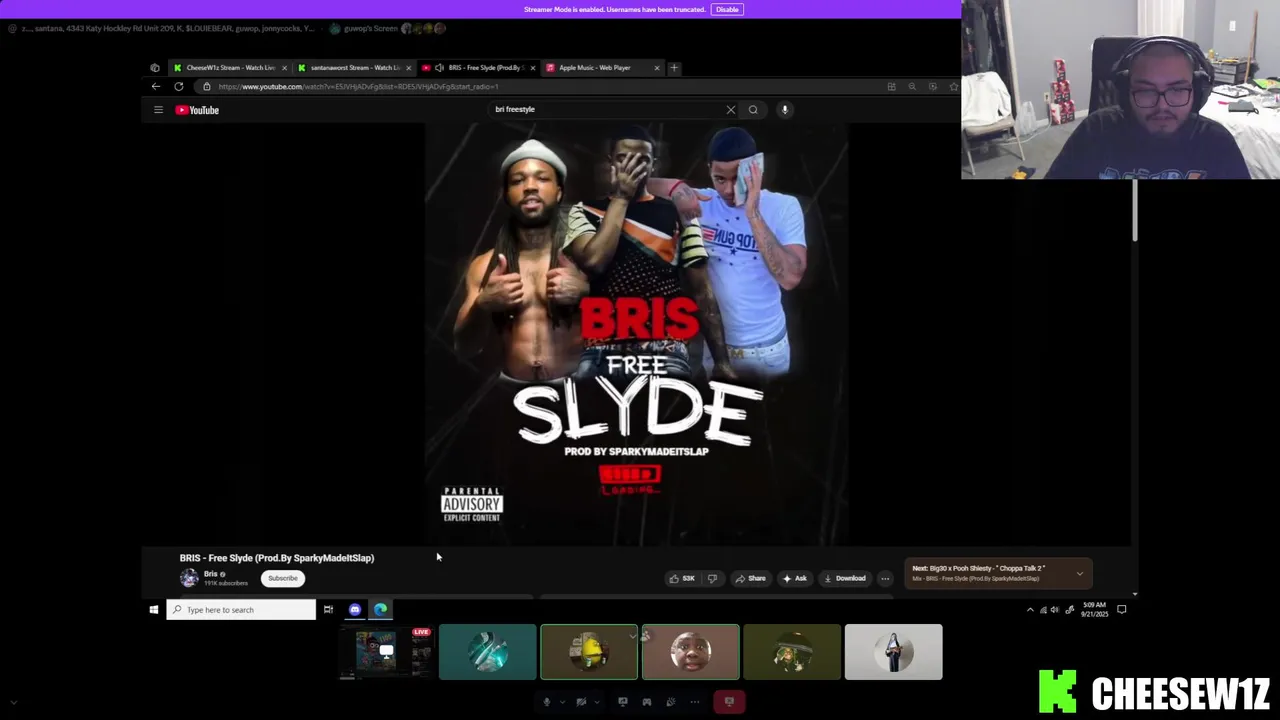Focus the YouTube URL address bar

540,87
